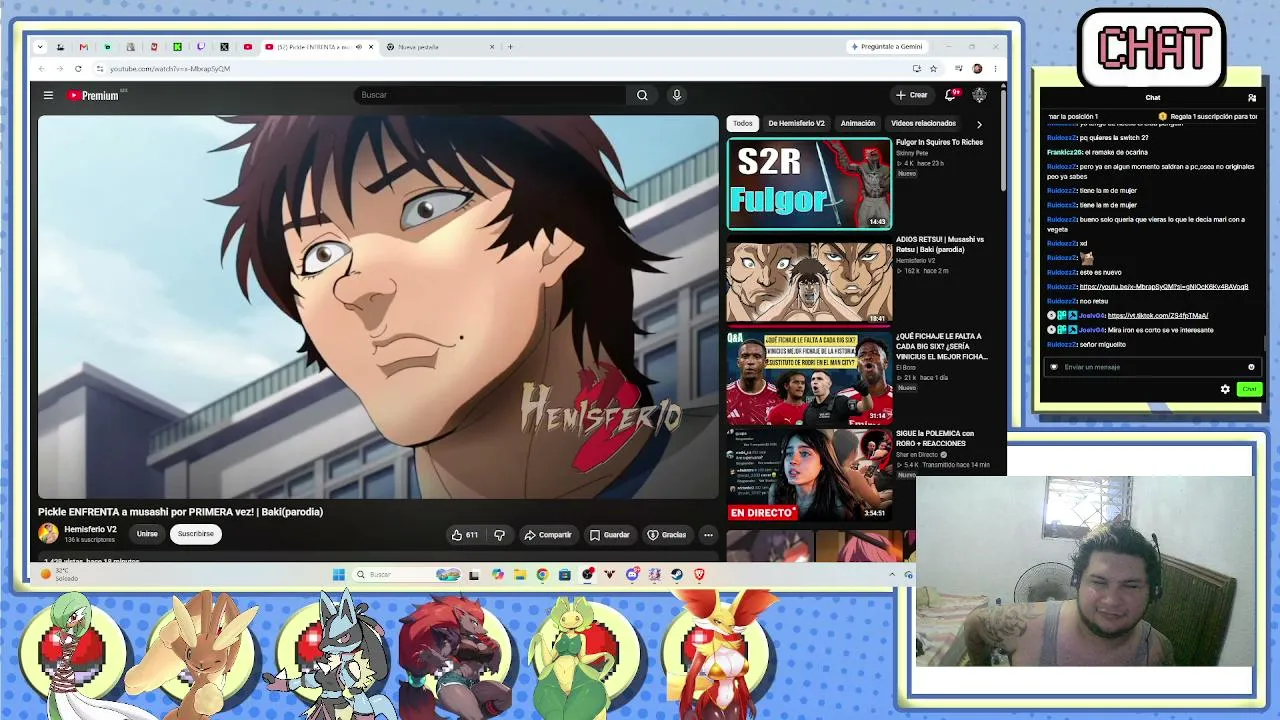Open Brave browser from the taskbar
The image size is (1280, 720).
(699, 575)
